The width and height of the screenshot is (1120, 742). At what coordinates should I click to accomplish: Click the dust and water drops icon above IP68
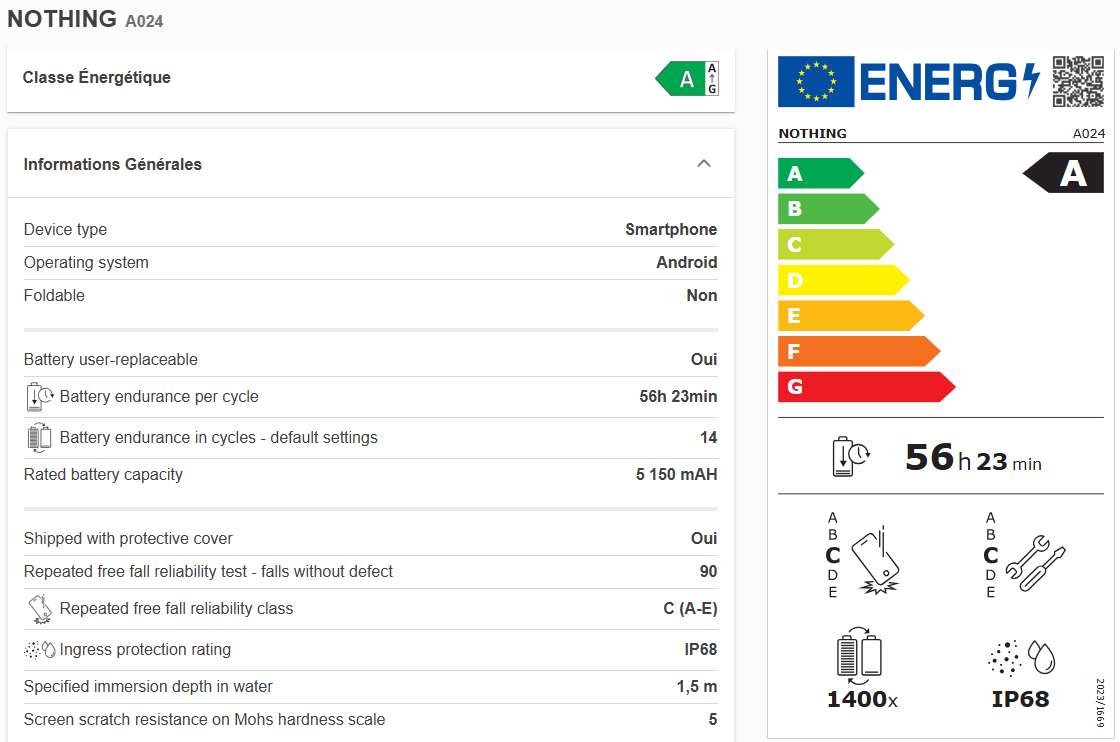1021,657
